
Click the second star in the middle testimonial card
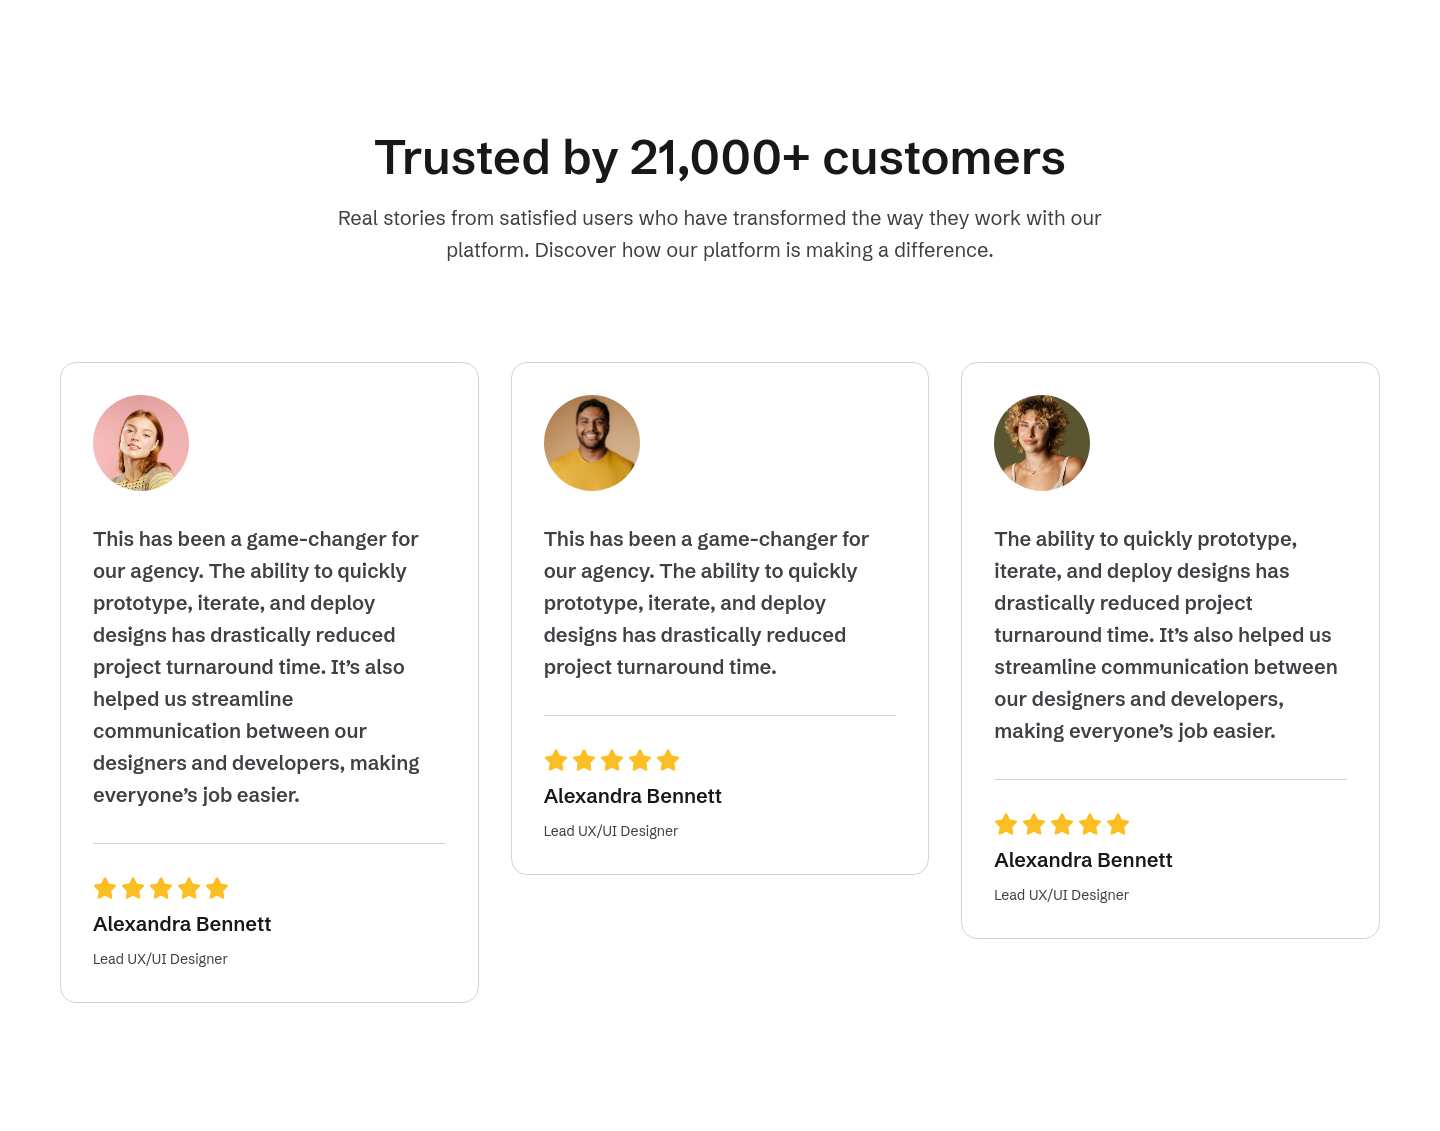click(584, 760)
